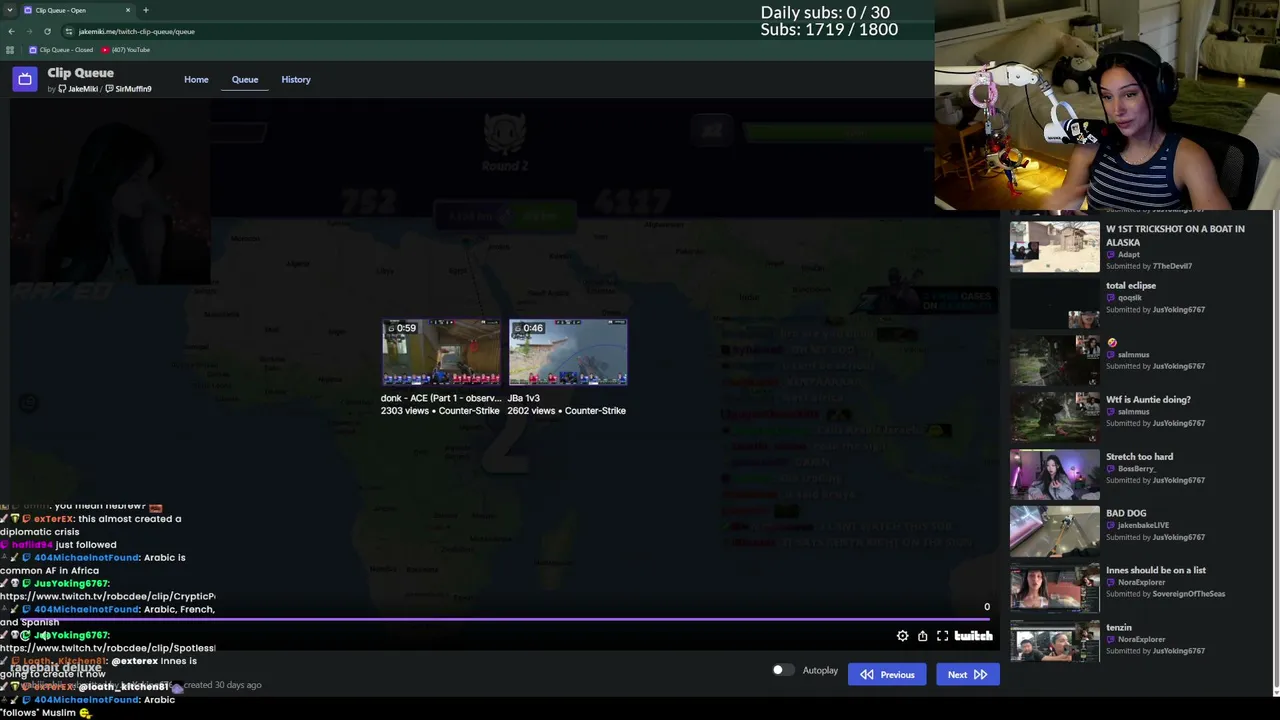Reload the page with the refresh icon

tap(47, 31)
